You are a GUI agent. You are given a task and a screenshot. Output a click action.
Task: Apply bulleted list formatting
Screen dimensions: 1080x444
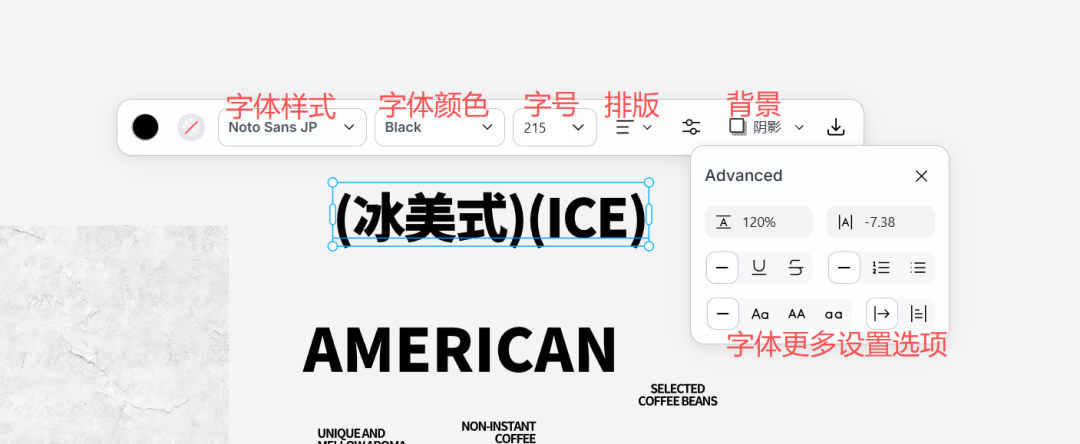pos(917,268)
